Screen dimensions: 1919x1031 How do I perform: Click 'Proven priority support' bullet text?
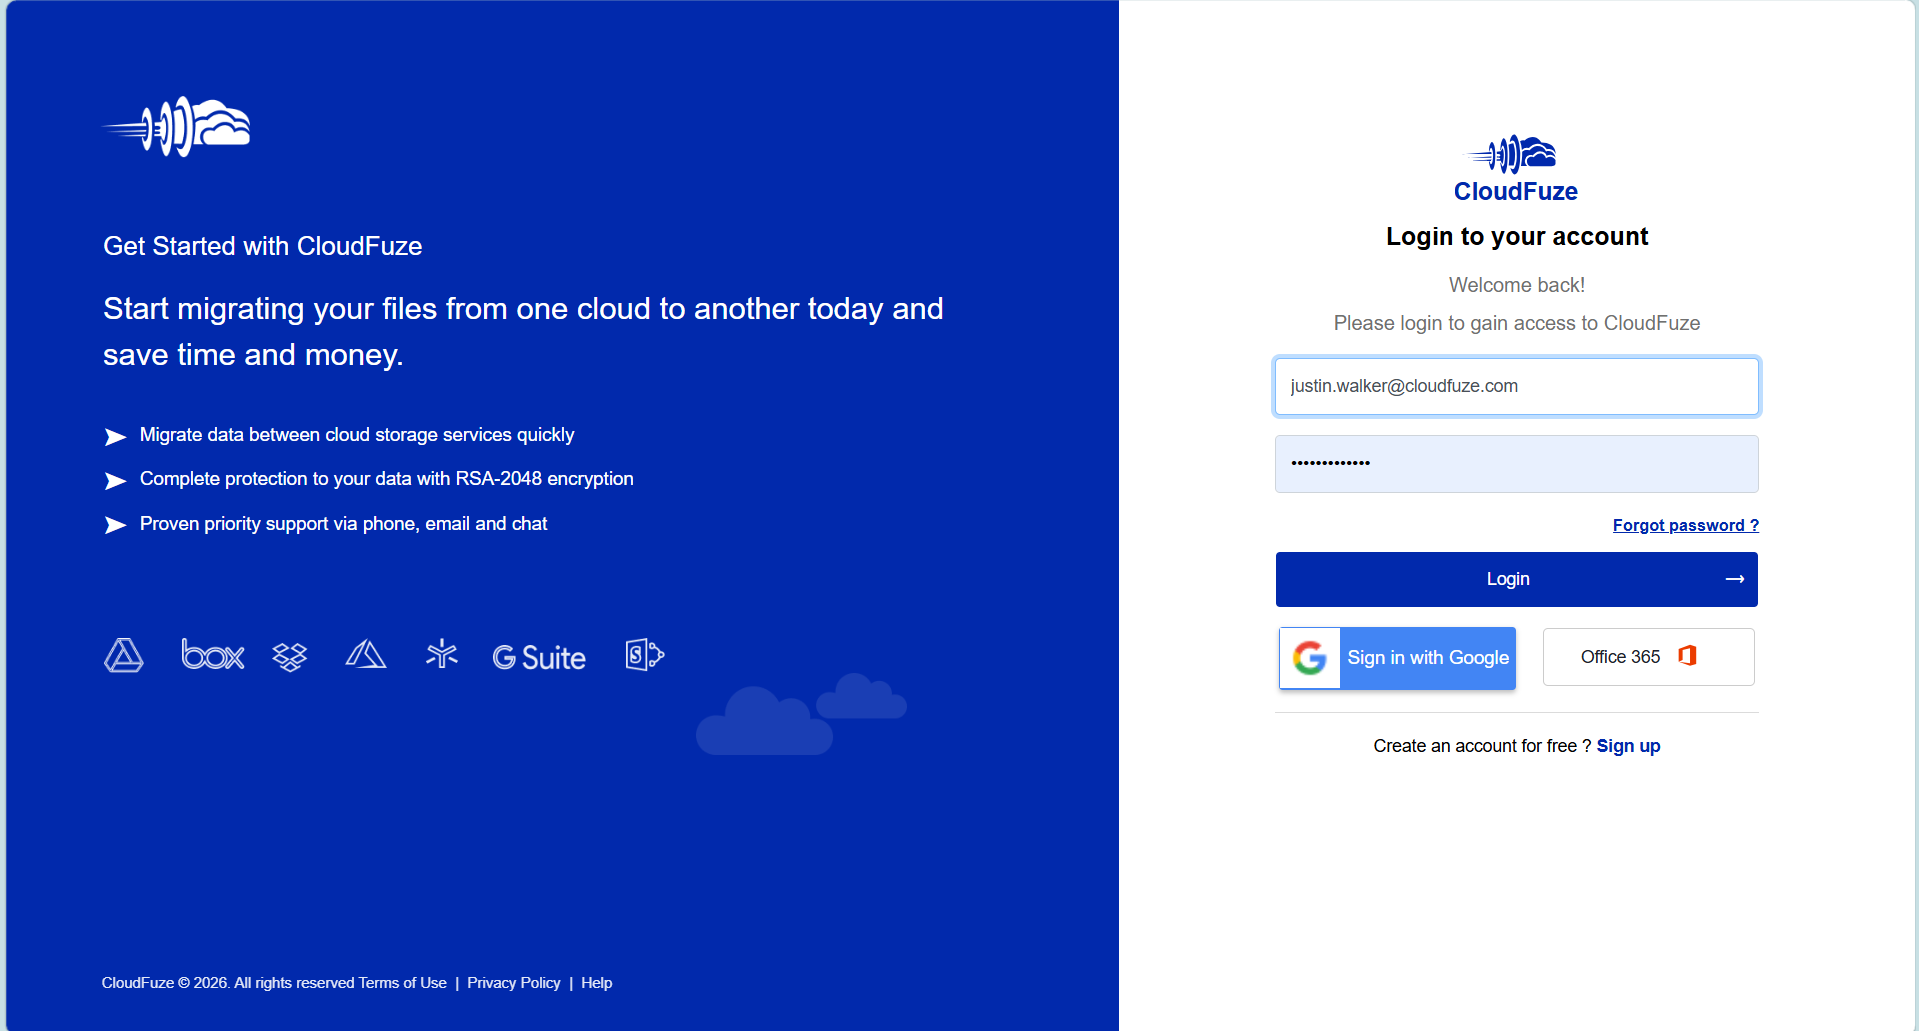click(344, 524)
